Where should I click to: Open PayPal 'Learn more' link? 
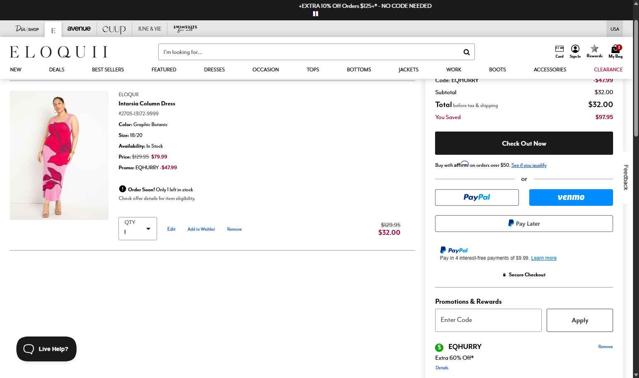click(544, 258)
